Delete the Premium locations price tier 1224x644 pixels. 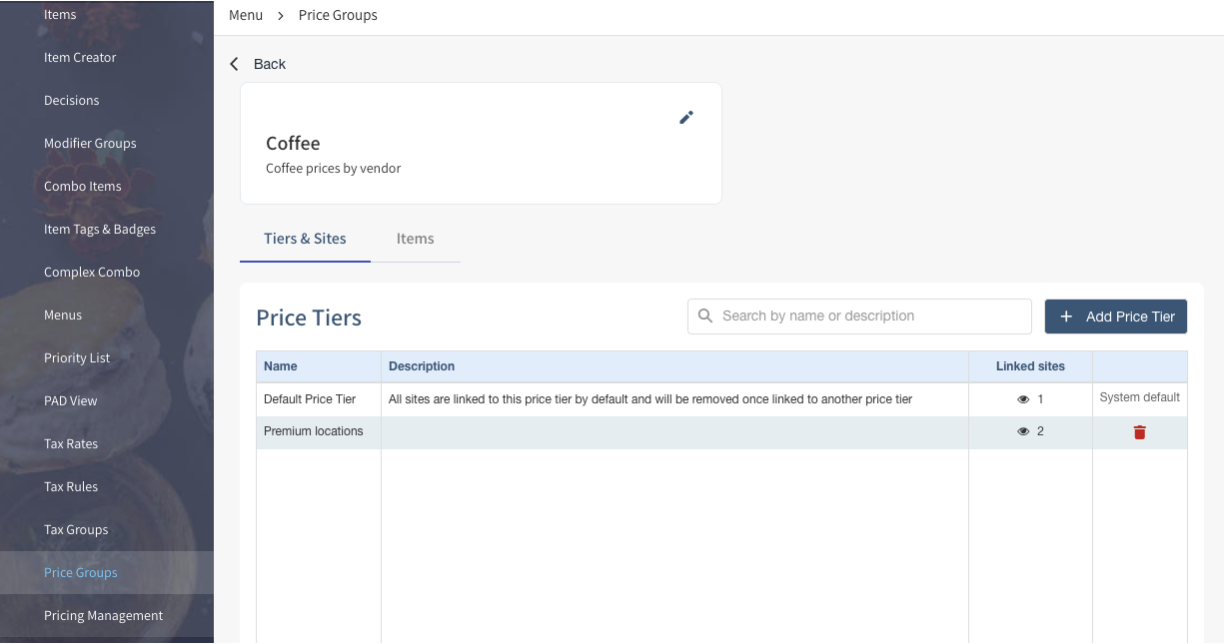pyautogui.click(x=1139, y=432)
